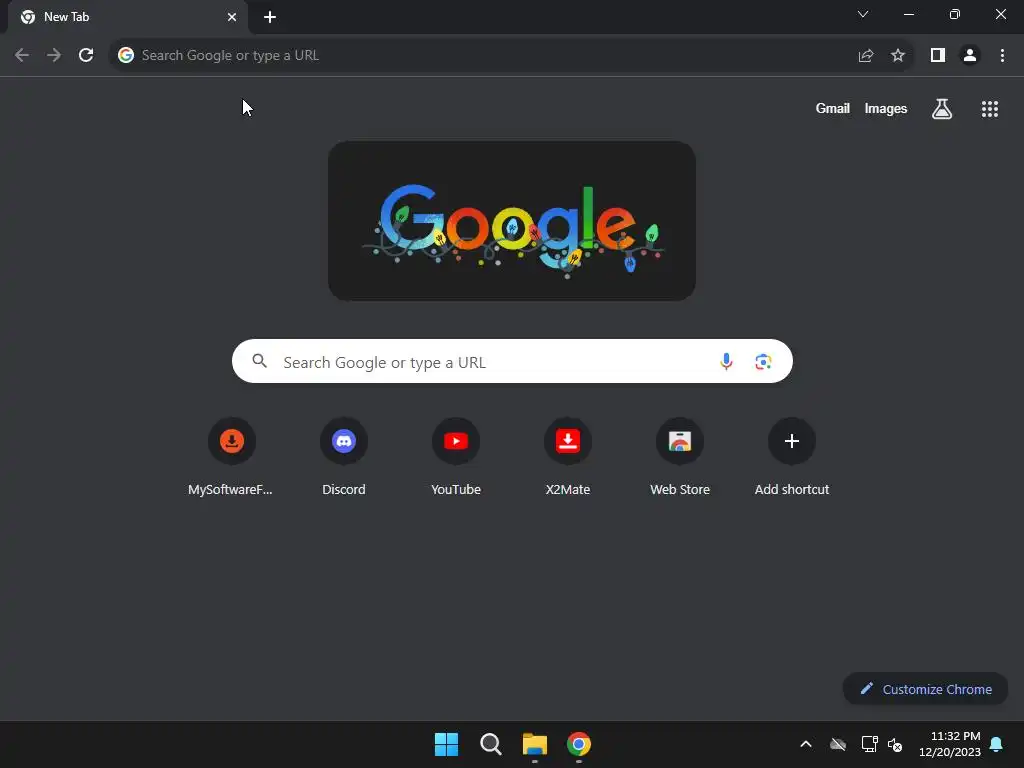Open File Explorer from taskbar
Viewport: 1024px width, 768px height.
pos(535,744)
